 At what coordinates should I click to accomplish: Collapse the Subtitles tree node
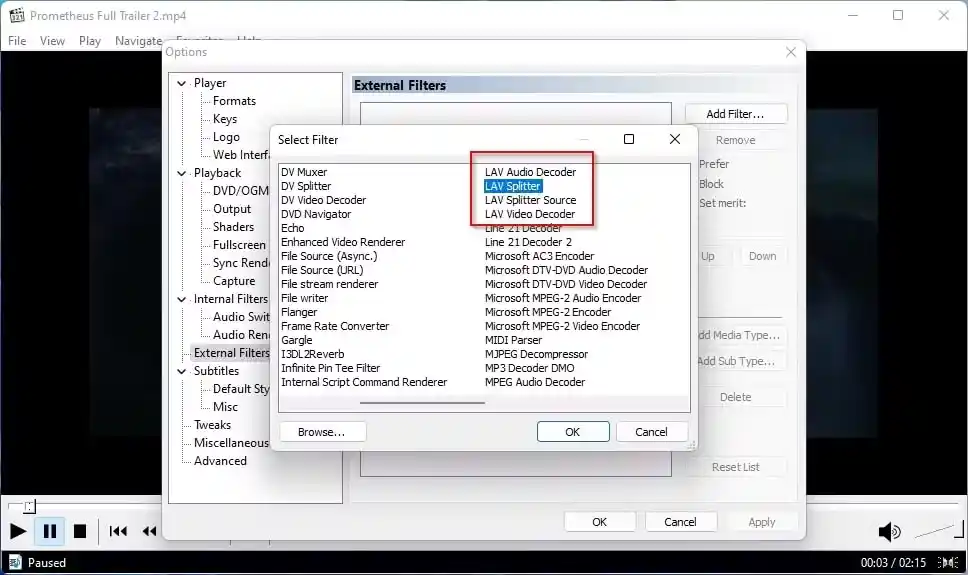tap(181, 371)
